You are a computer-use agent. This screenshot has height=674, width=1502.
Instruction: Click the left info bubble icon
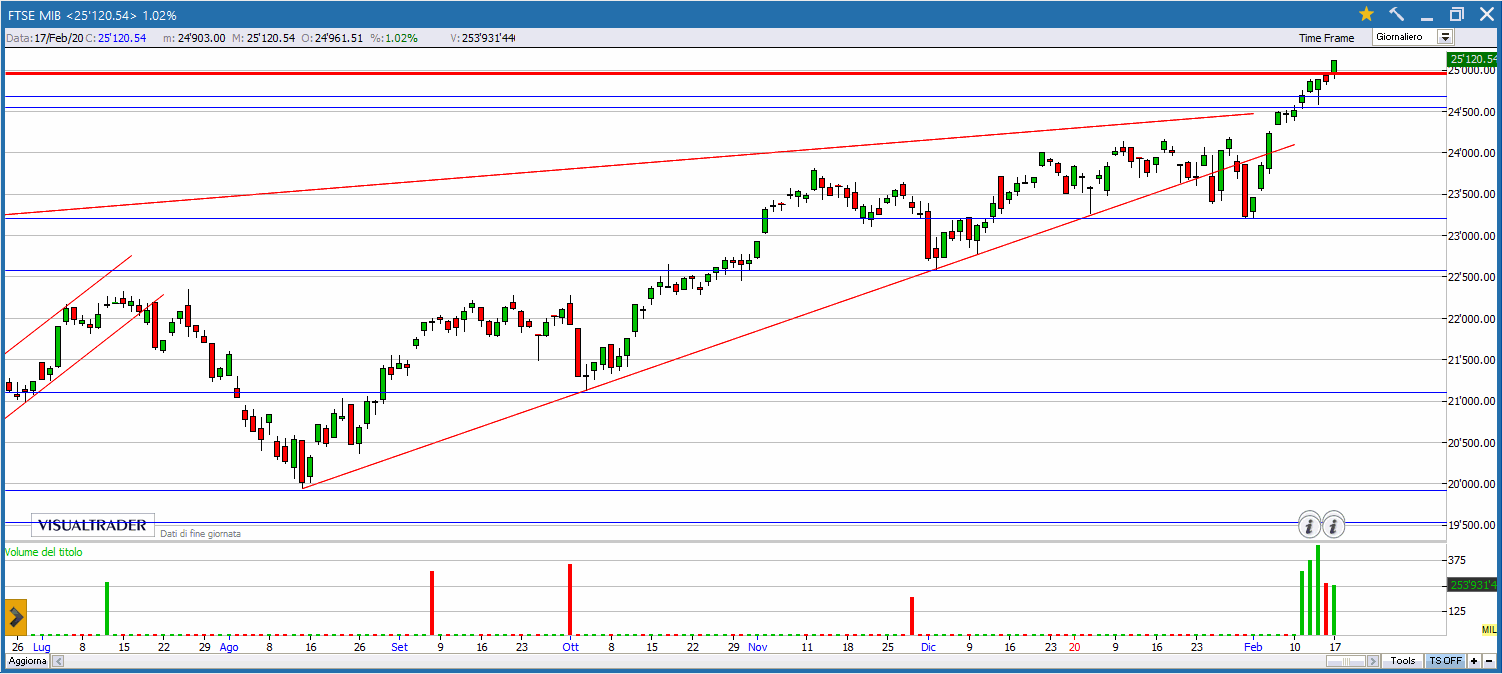(x=1310, y=524)
